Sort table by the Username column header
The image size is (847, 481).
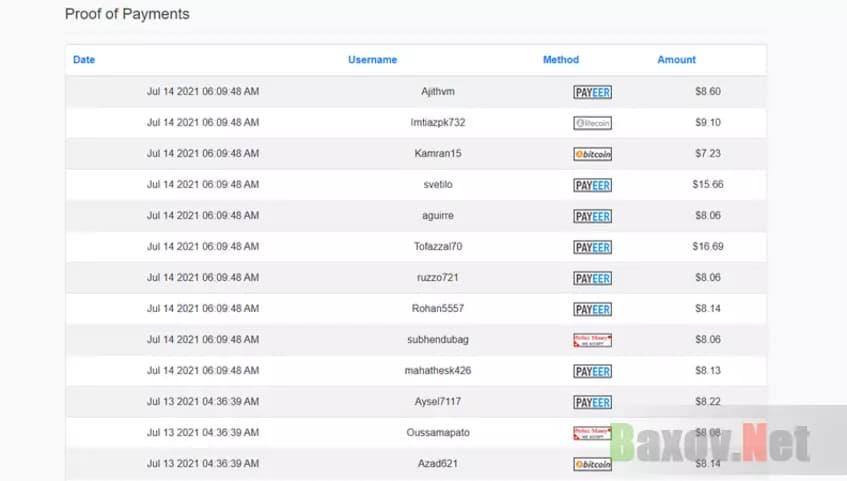(x=372, y=60)
